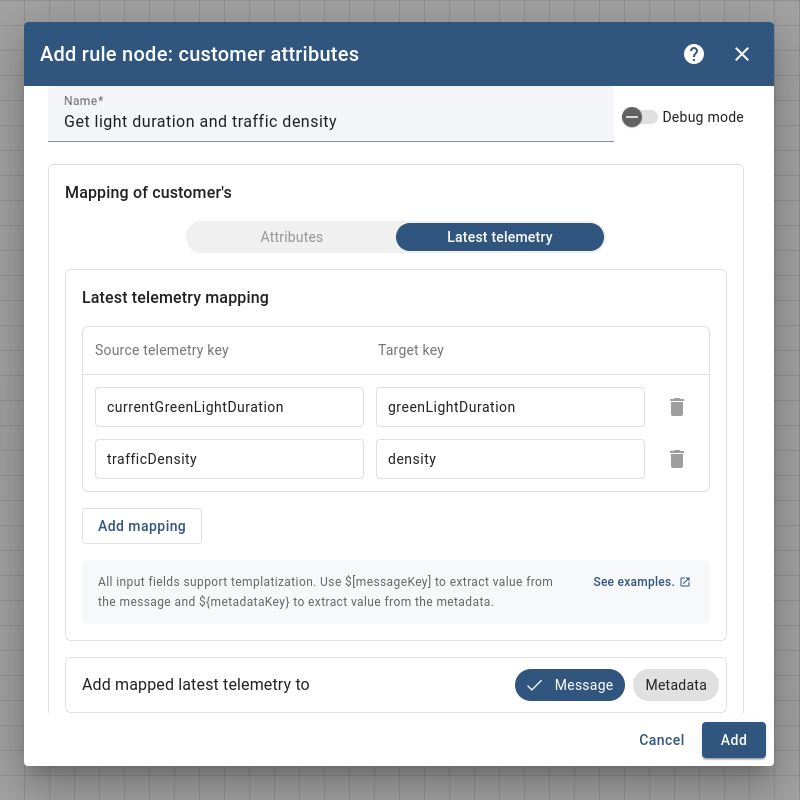Open examples via the external link icon

683,581
